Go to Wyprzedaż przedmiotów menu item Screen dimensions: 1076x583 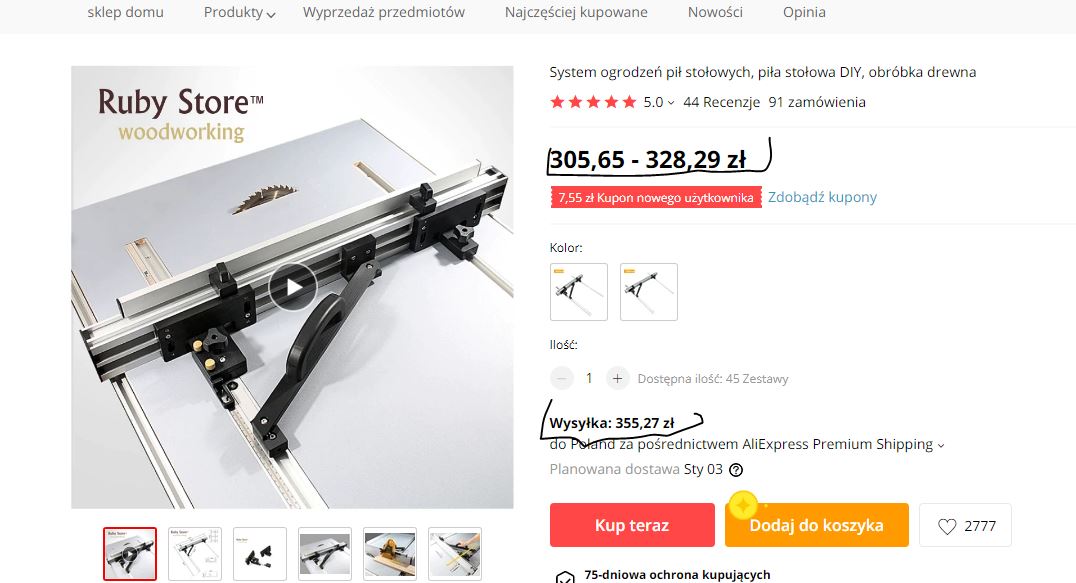pos(384,12)
